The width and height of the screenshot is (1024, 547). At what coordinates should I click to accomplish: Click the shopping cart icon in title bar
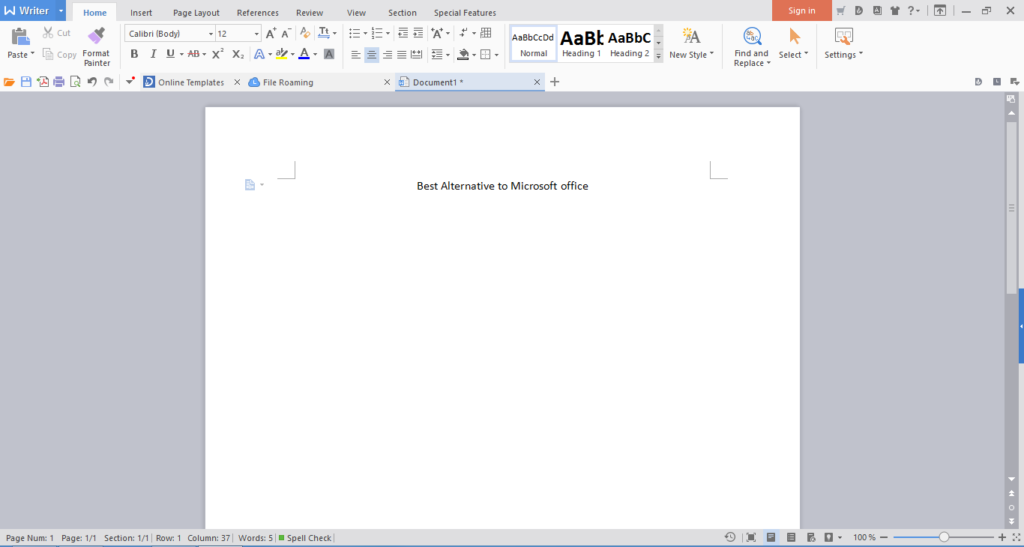tap(841, 10)
